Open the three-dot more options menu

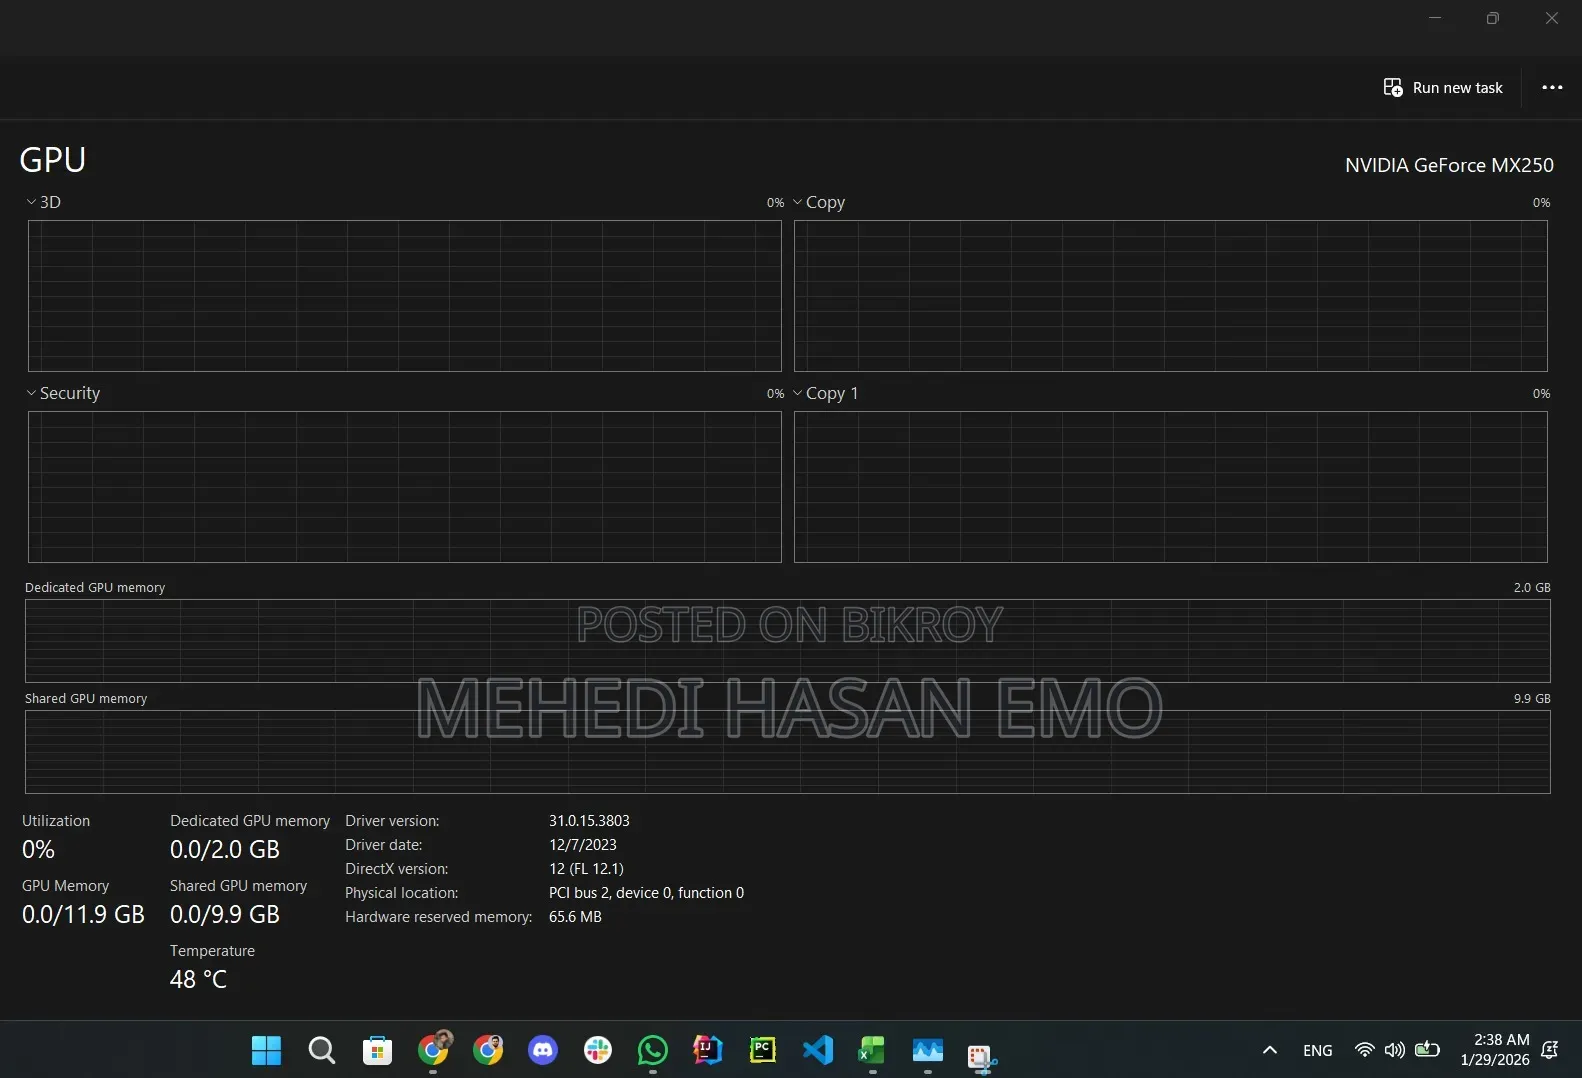tap(1552, 88)
